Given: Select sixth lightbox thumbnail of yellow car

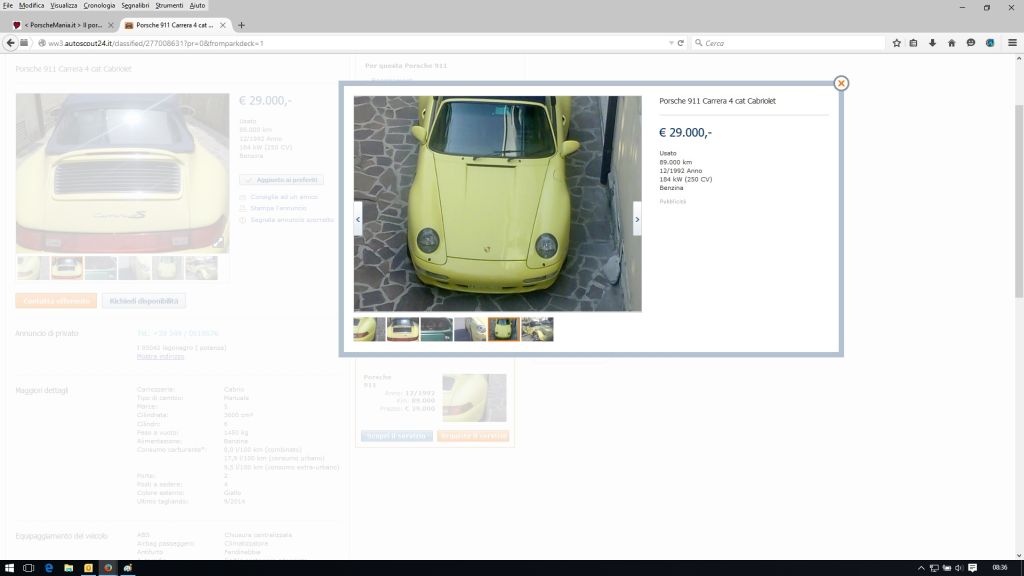Looking at the screenshot, I should (x=537, y=329).
